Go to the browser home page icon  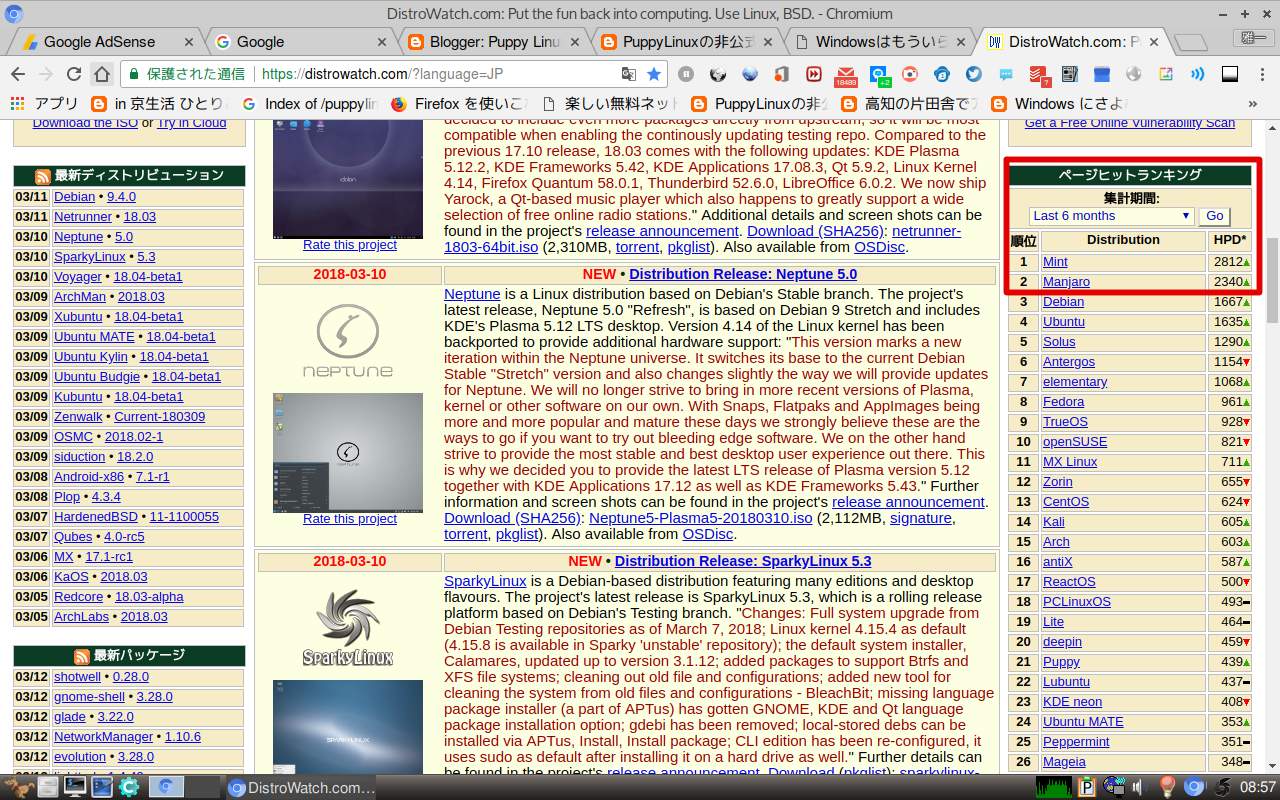tap(102, 74)
